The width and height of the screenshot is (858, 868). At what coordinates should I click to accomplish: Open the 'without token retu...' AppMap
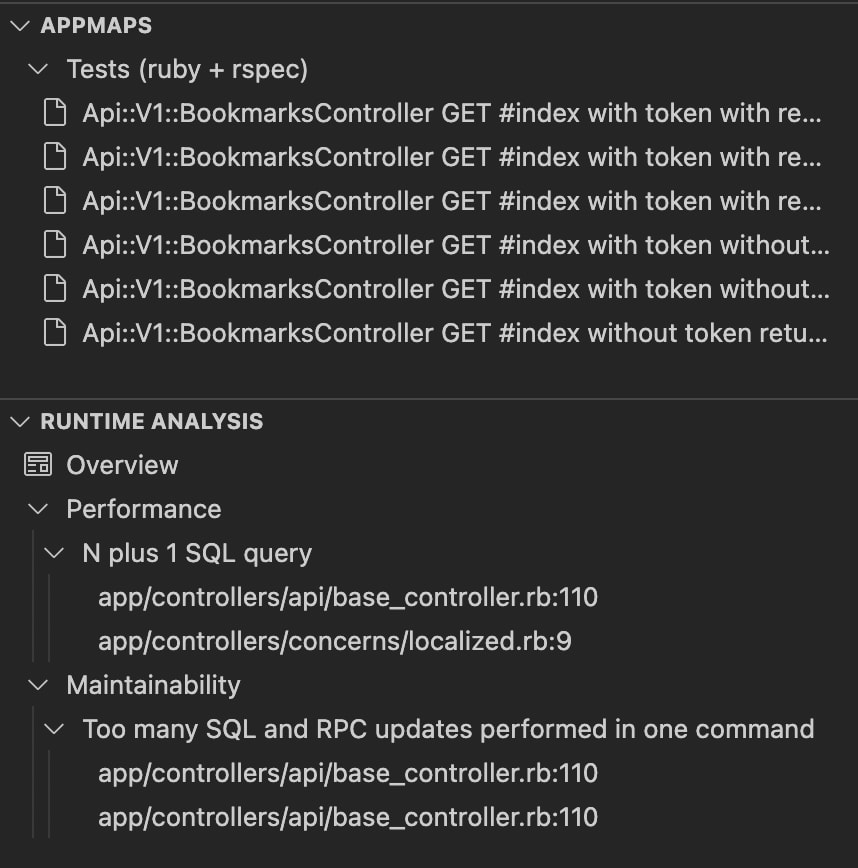click(x=455, y=333)
